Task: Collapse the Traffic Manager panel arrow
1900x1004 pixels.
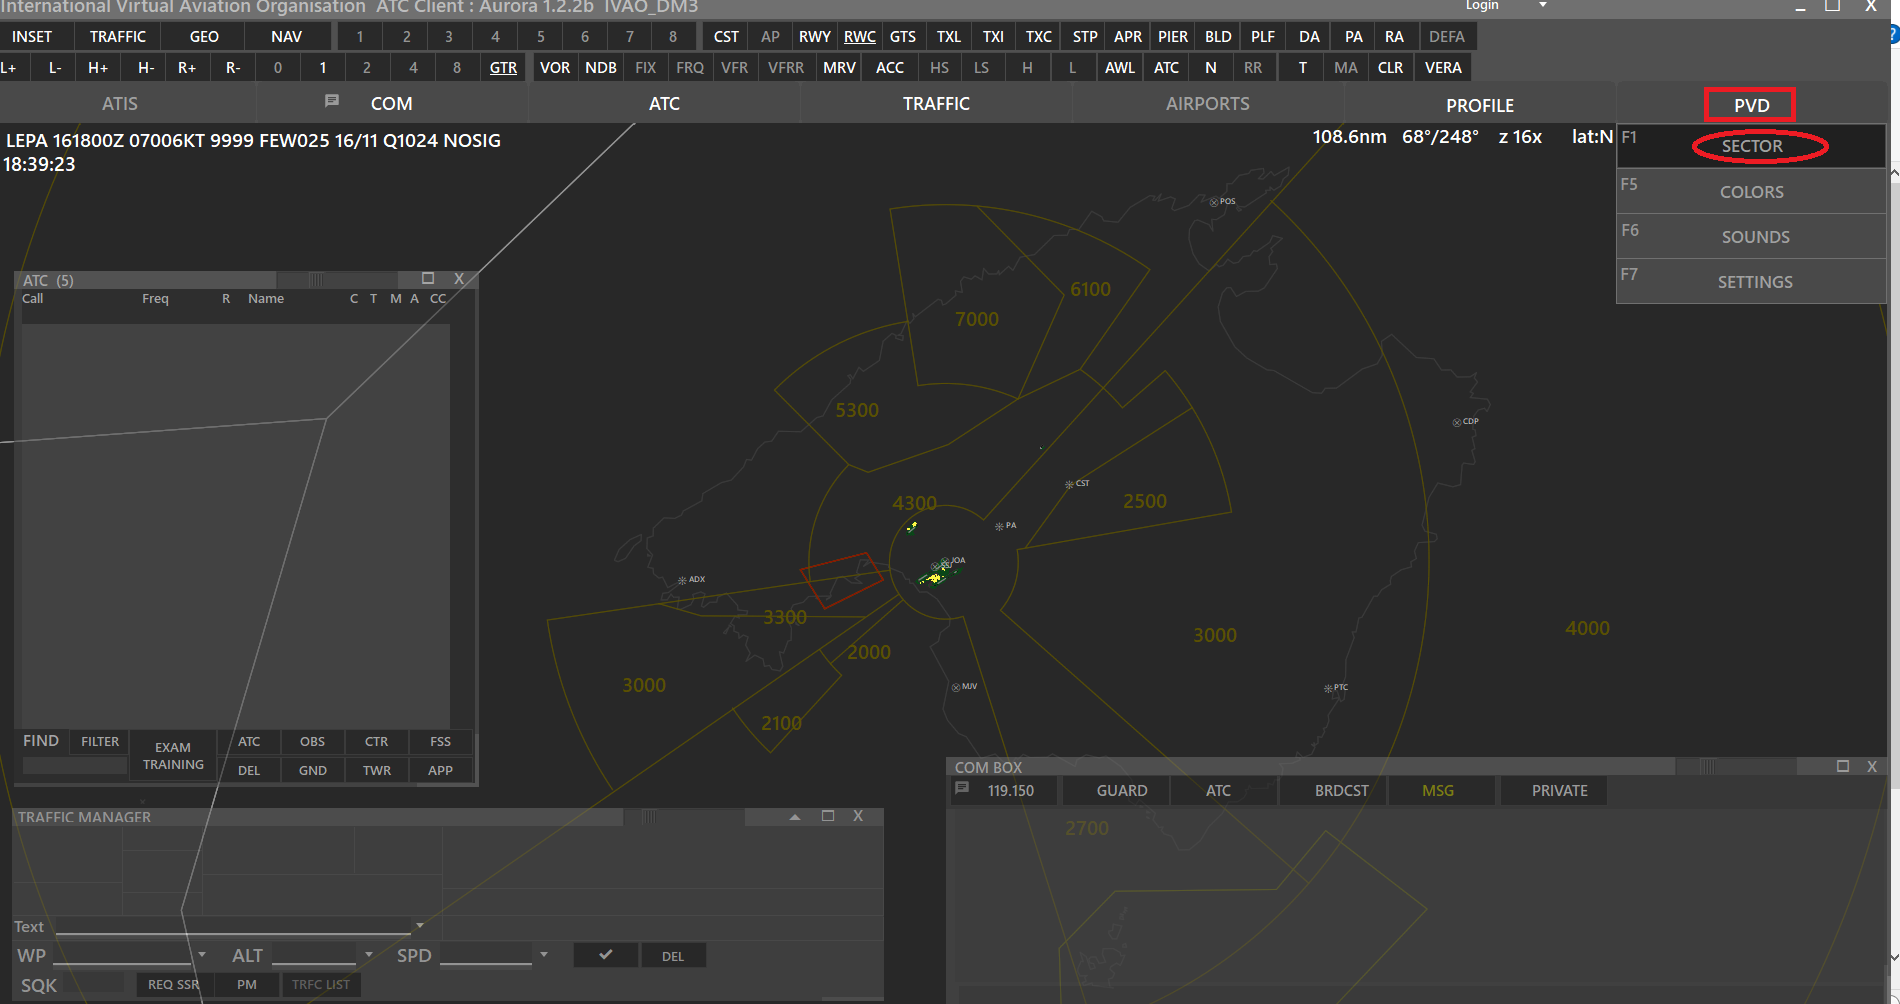Action: (x=795, y=817)
